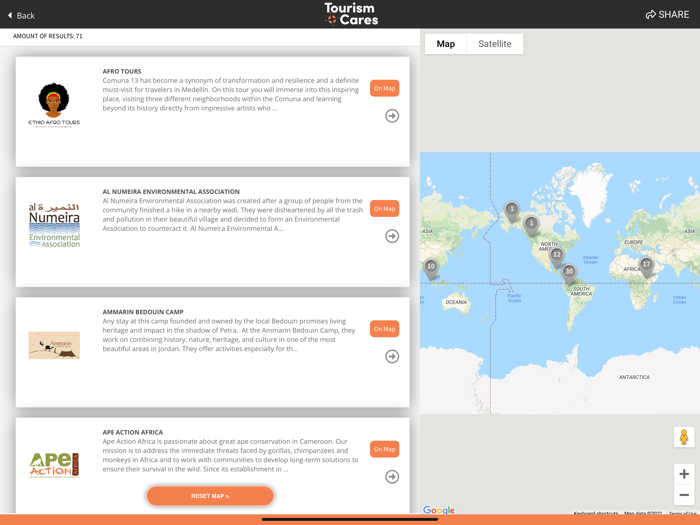
Task: Open Al Numeira Environmental Association details arrow
Action: (x=392, y=236)
